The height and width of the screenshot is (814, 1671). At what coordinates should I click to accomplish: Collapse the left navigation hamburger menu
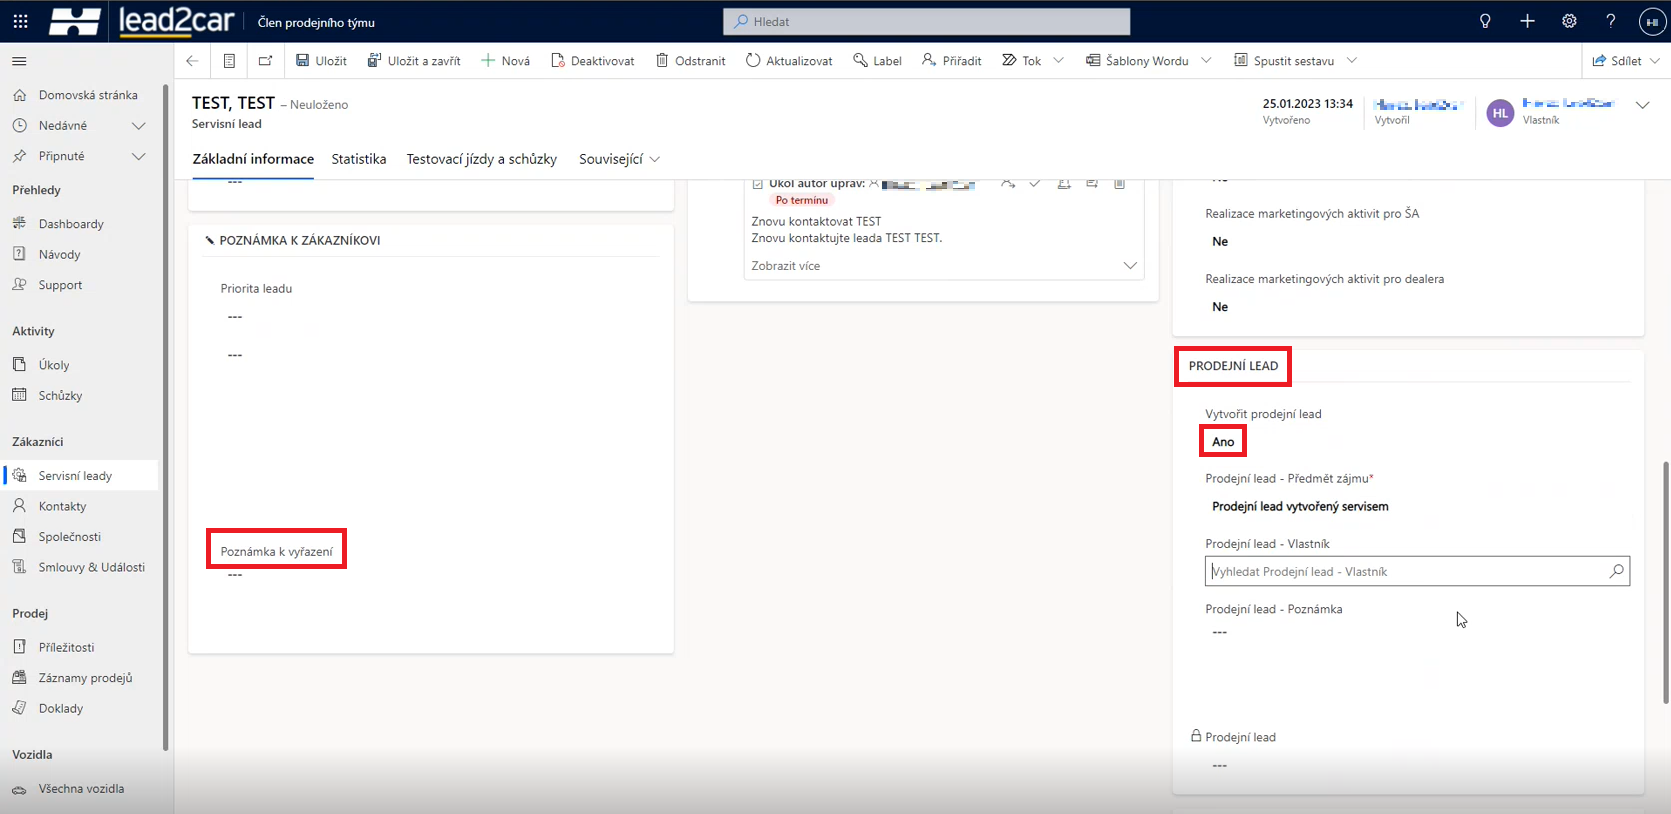pyautogui.click(x=19, y=61)
